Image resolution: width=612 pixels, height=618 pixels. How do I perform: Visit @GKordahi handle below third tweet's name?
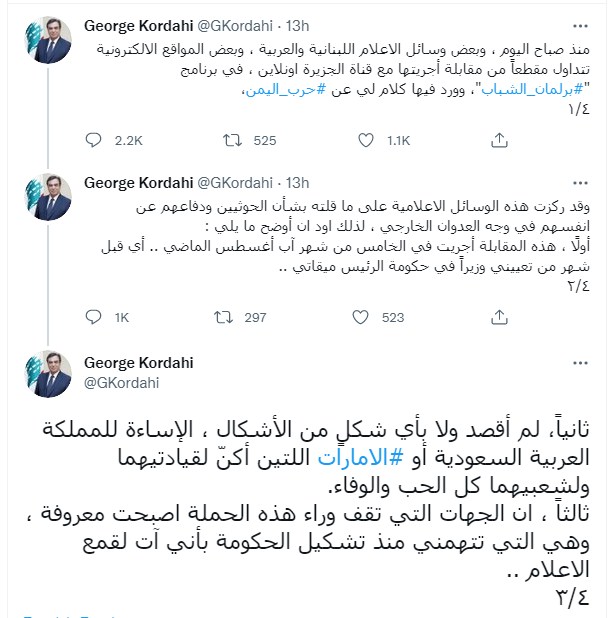point(122,382)
